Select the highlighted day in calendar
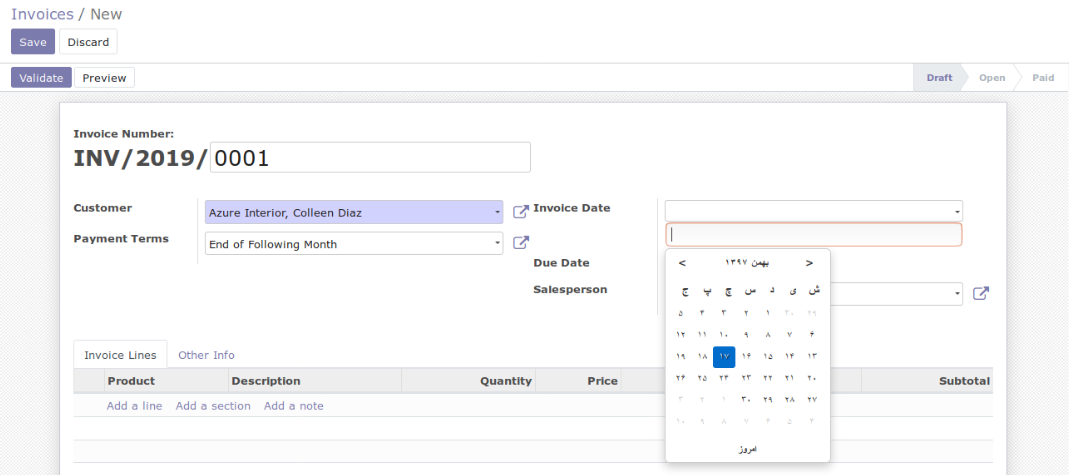 (724, 356)
